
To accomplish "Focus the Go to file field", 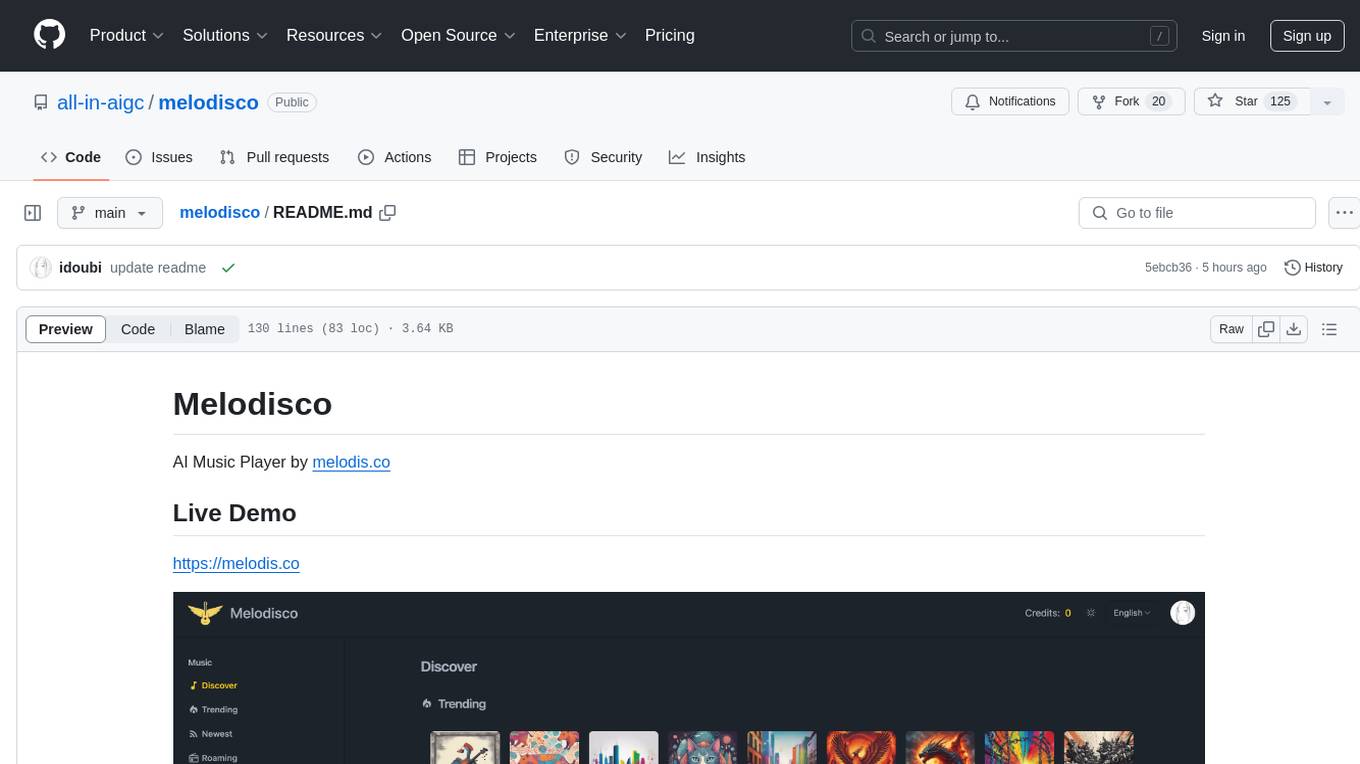I will point(1197,213).
